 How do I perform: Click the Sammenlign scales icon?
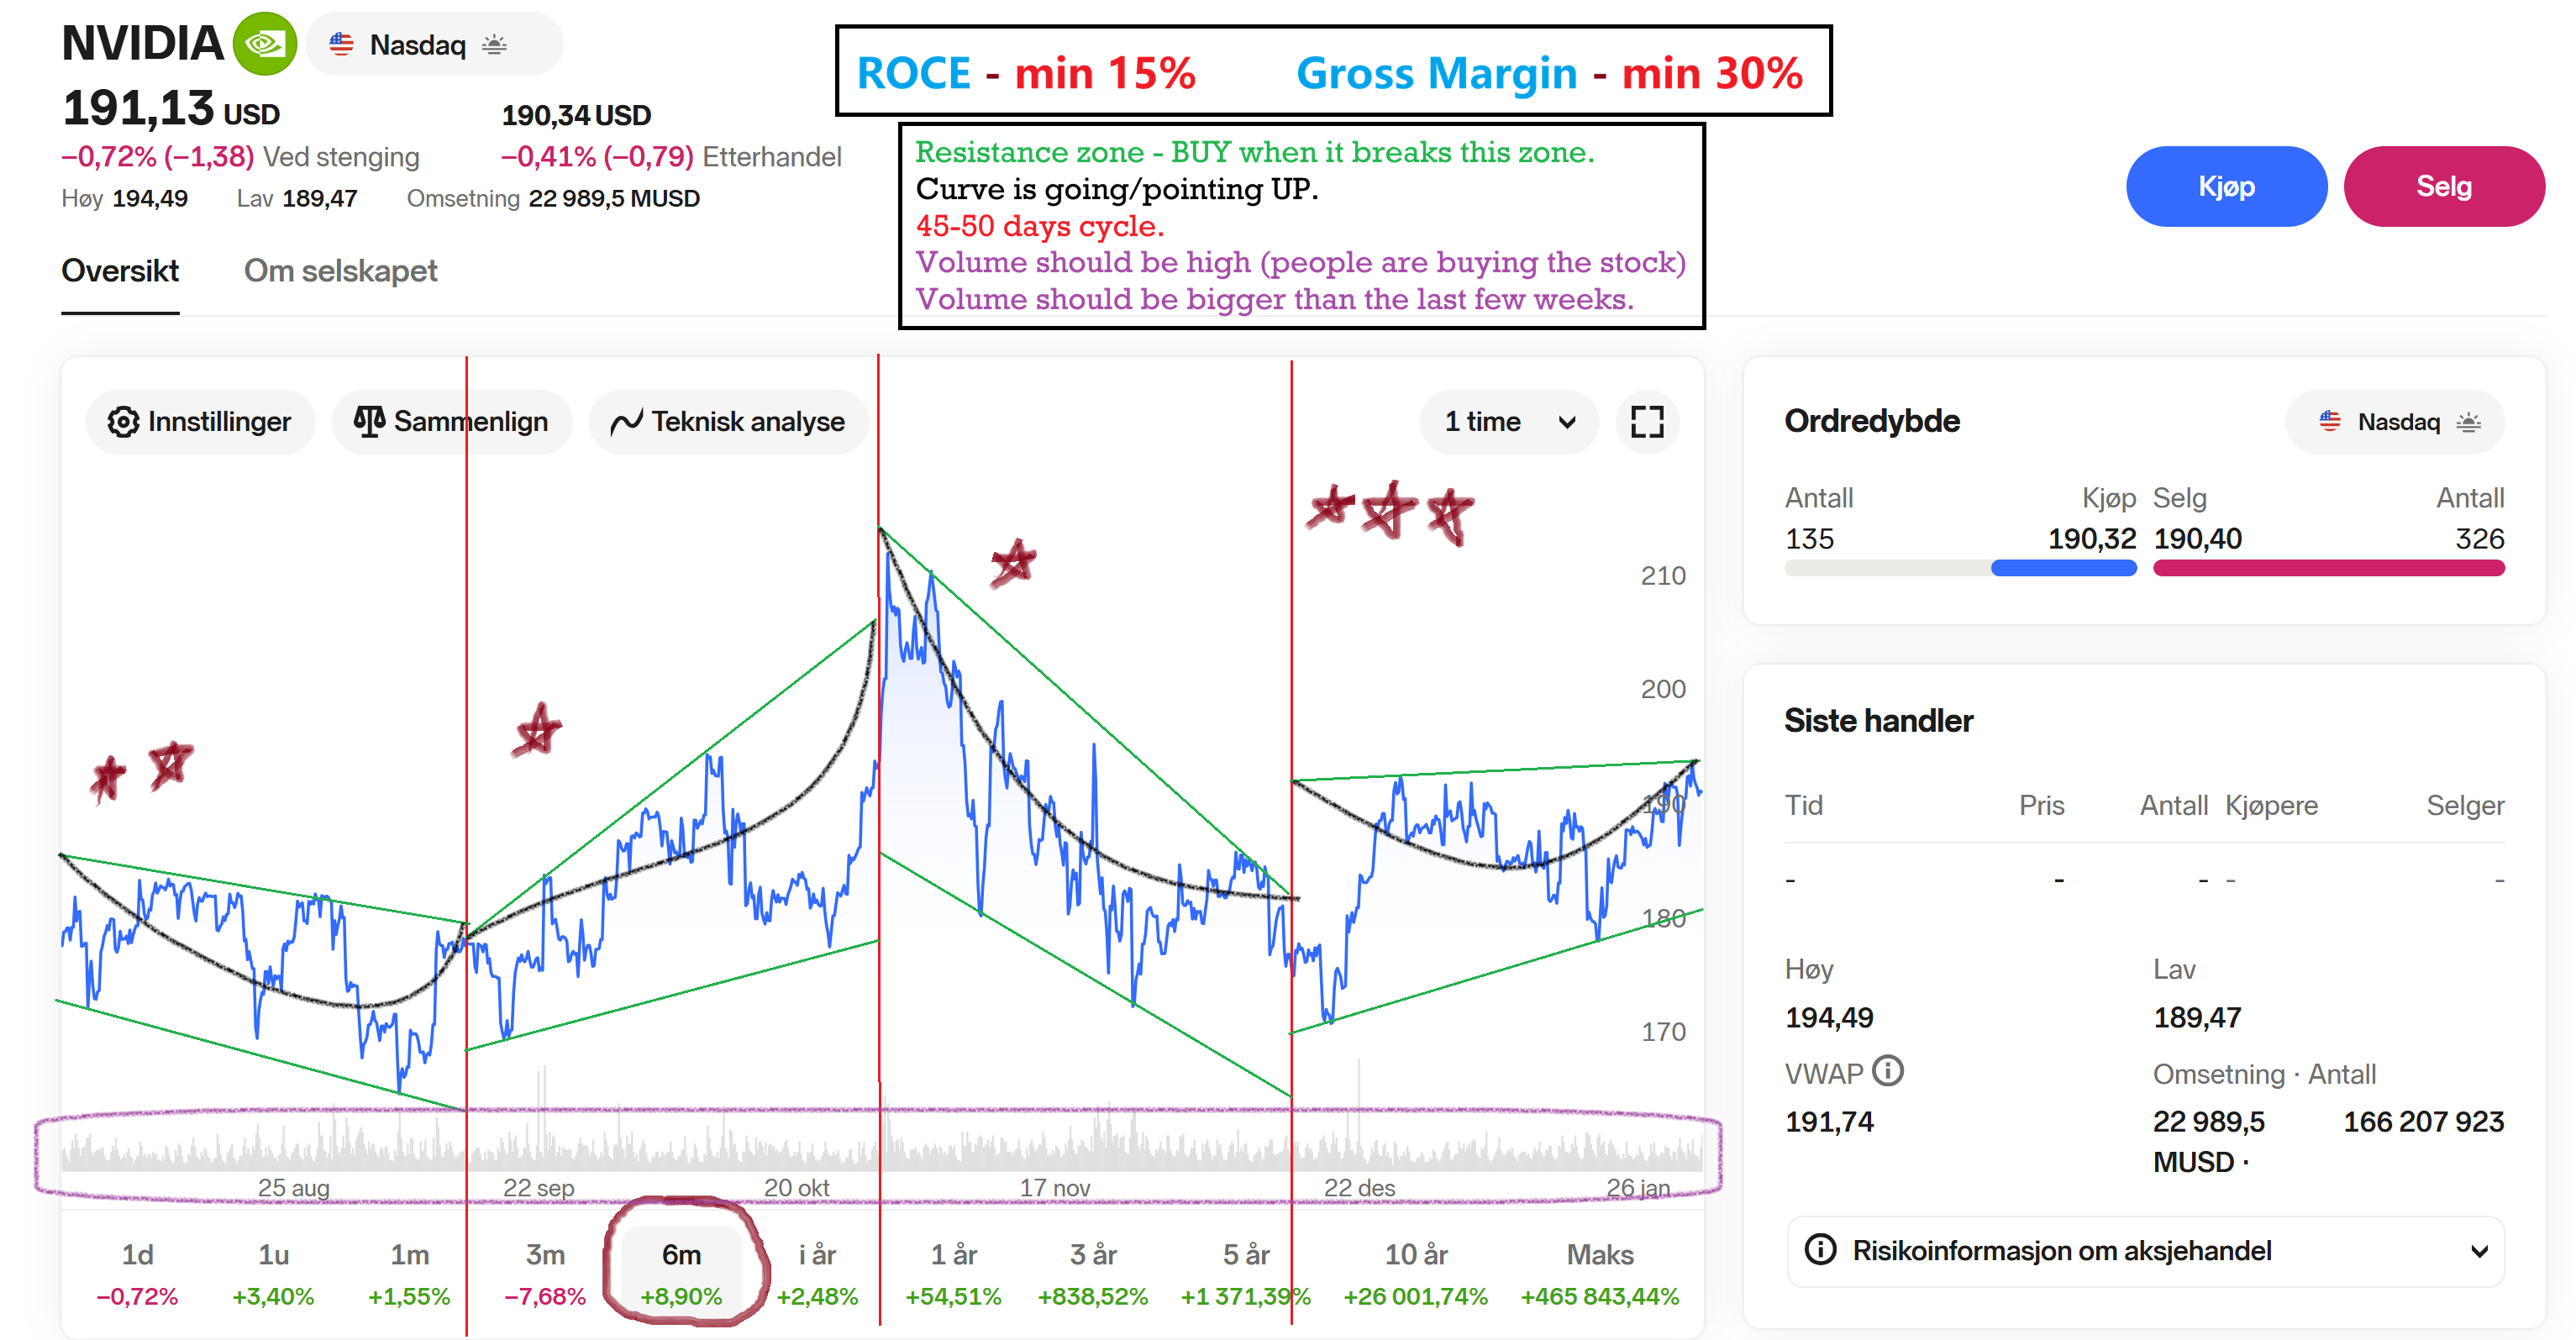[x=369, y=422]
